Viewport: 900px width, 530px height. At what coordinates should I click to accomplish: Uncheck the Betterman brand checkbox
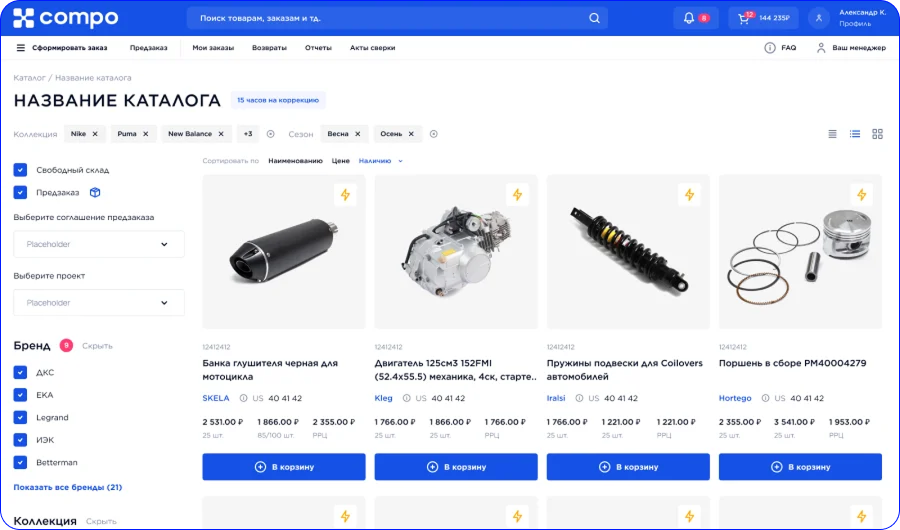(20, 462)
